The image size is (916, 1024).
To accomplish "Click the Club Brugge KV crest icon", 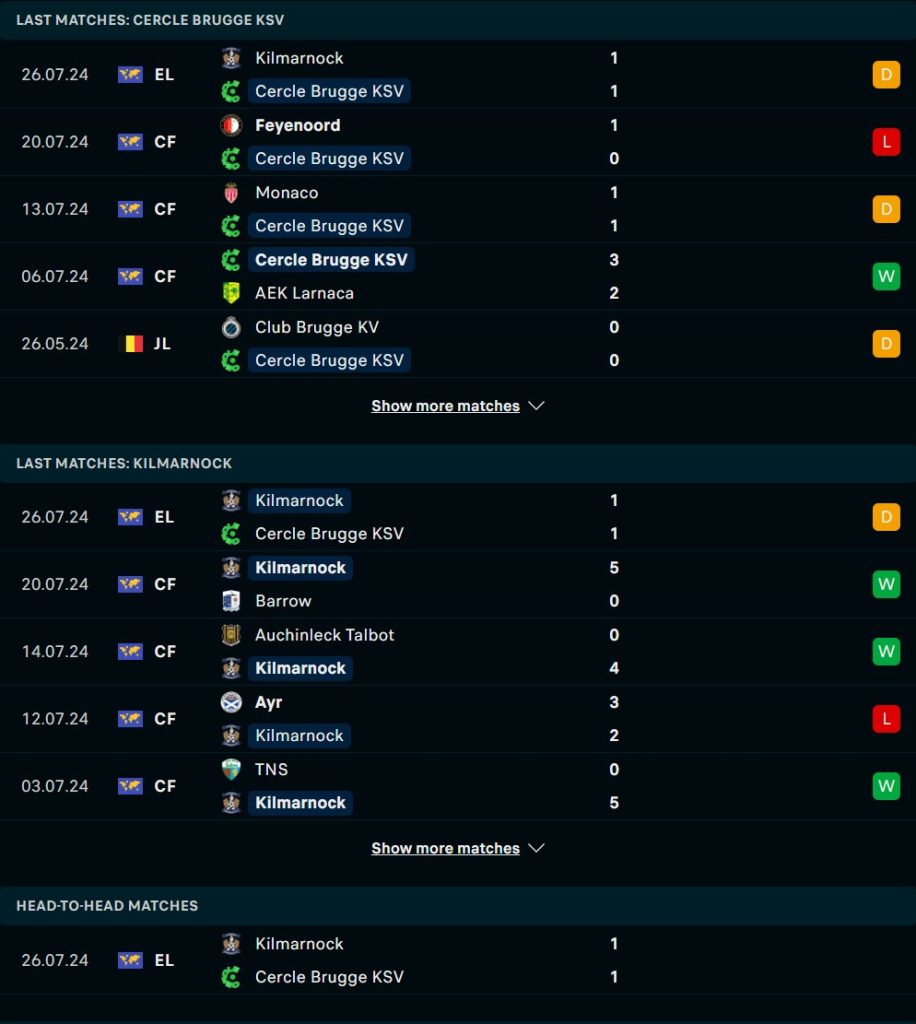I will (x=231, y=327).
